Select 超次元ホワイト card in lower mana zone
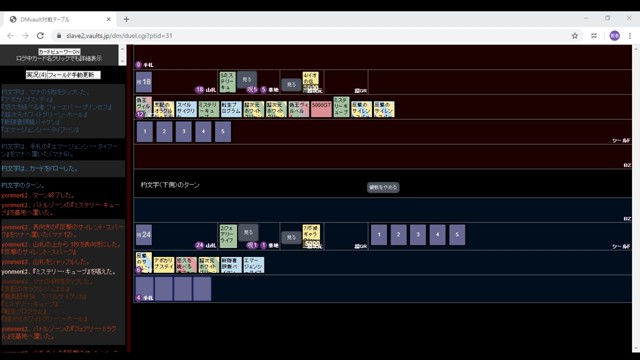640x360 pixels. [209, 265]
